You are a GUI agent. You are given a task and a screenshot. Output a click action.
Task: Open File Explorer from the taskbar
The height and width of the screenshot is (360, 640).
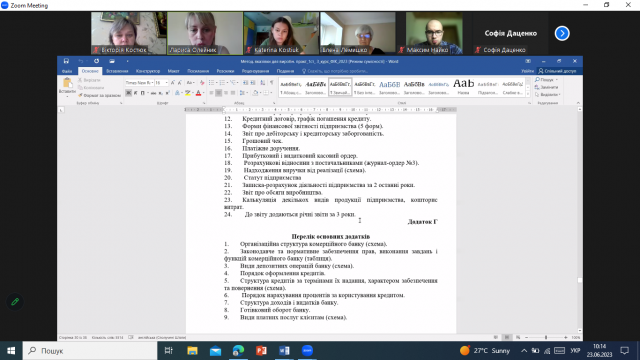[192, 351]
